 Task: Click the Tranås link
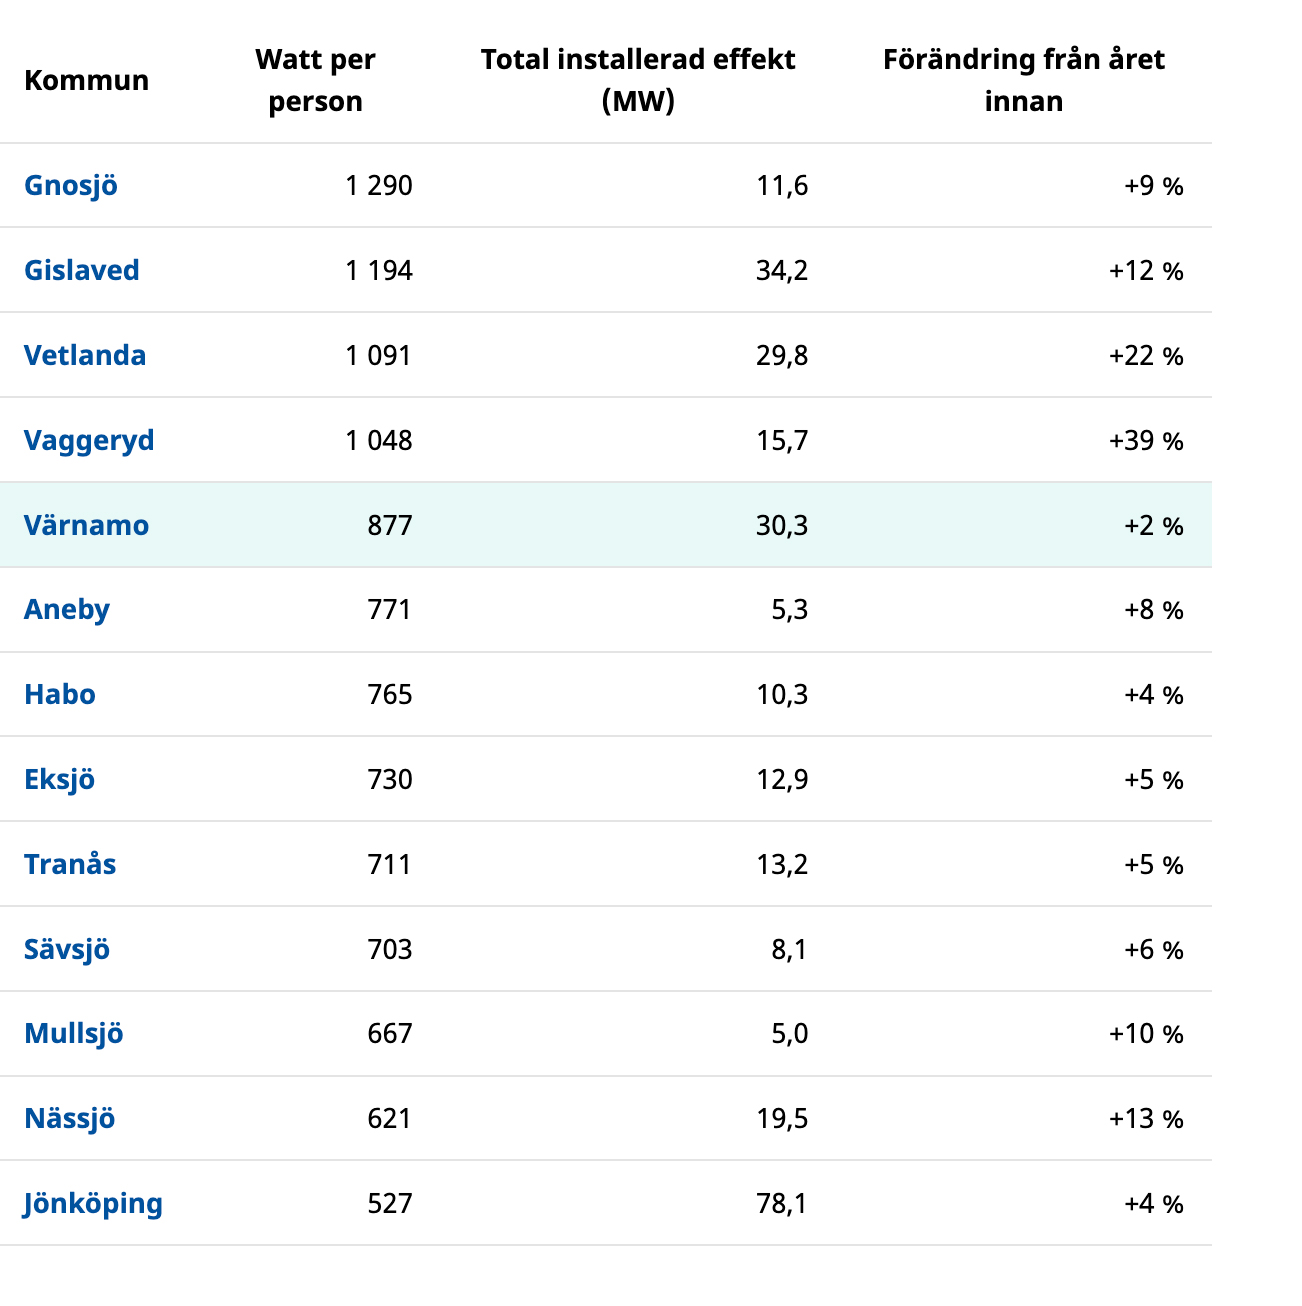point(70,865)
